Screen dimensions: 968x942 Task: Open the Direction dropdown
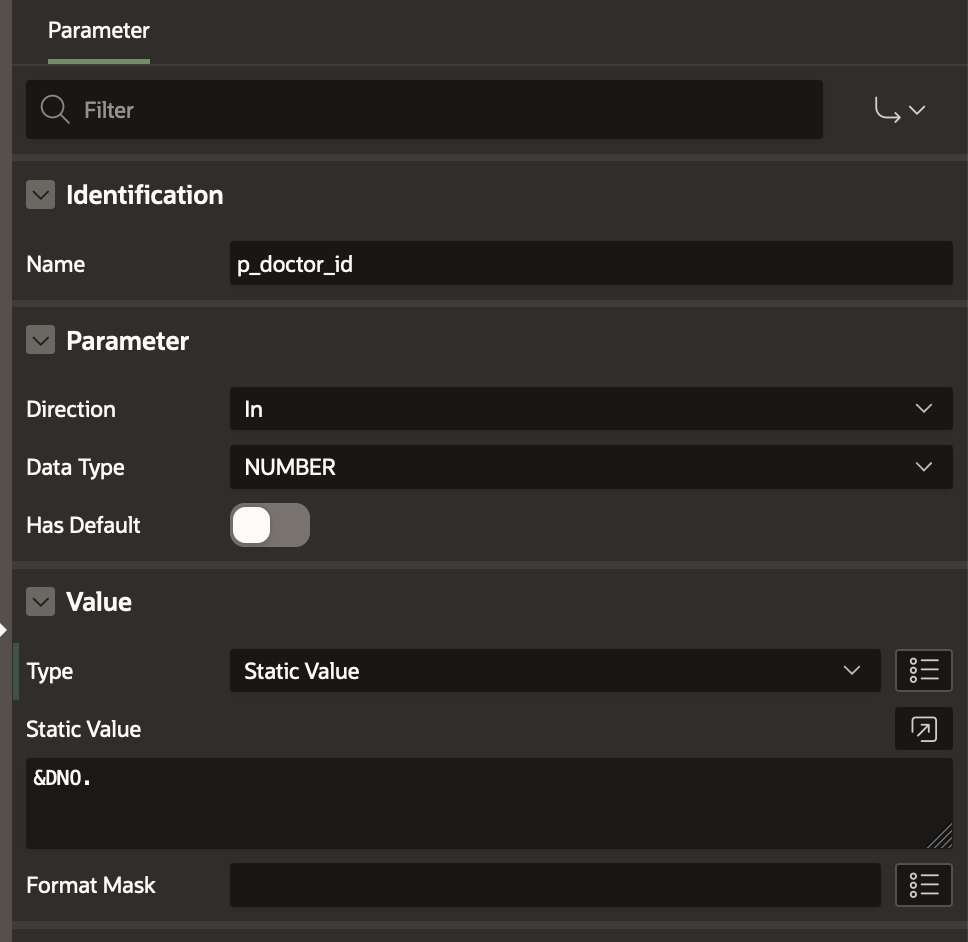(x=590, y=409)
